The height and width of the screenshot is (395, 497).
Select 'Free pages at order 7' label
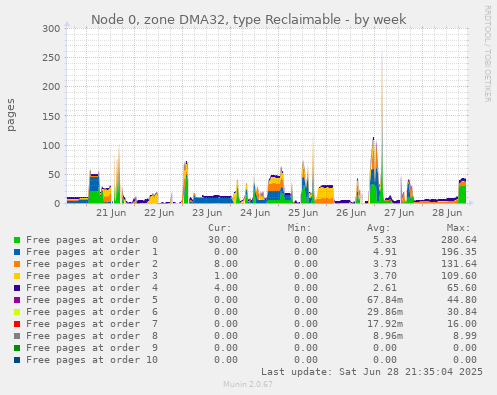[x=92, y=324]
